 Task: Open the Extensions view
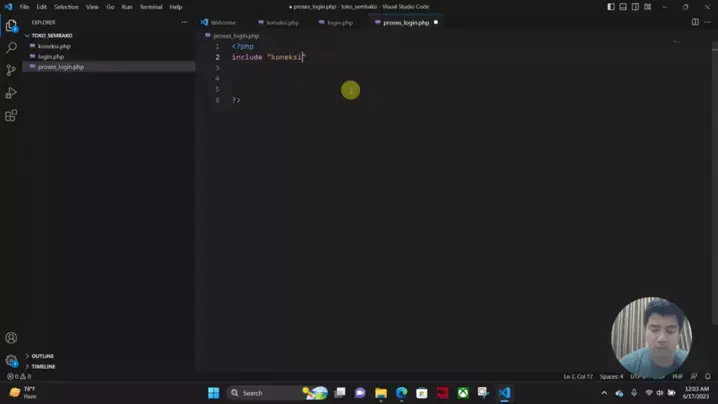[11, 116]
